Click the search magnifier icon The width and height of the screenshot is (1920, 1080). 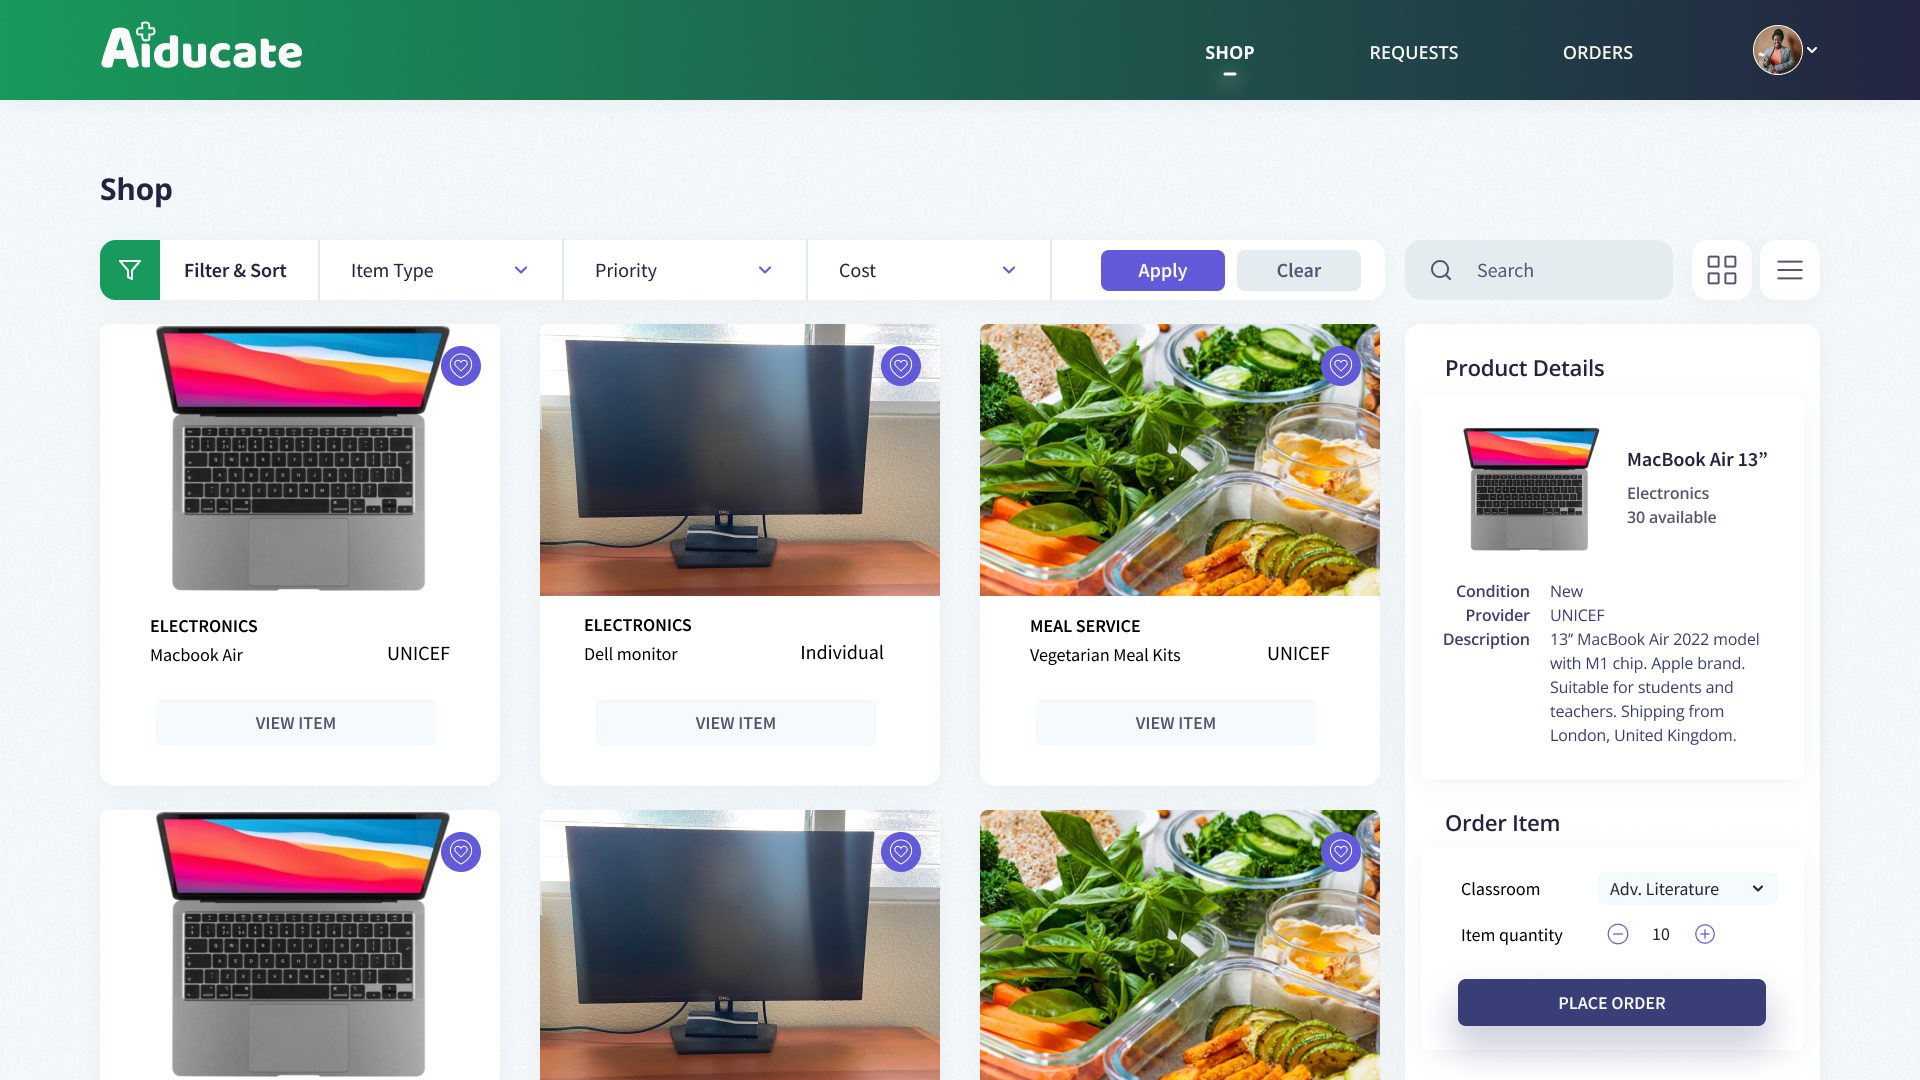point(1441,270)
